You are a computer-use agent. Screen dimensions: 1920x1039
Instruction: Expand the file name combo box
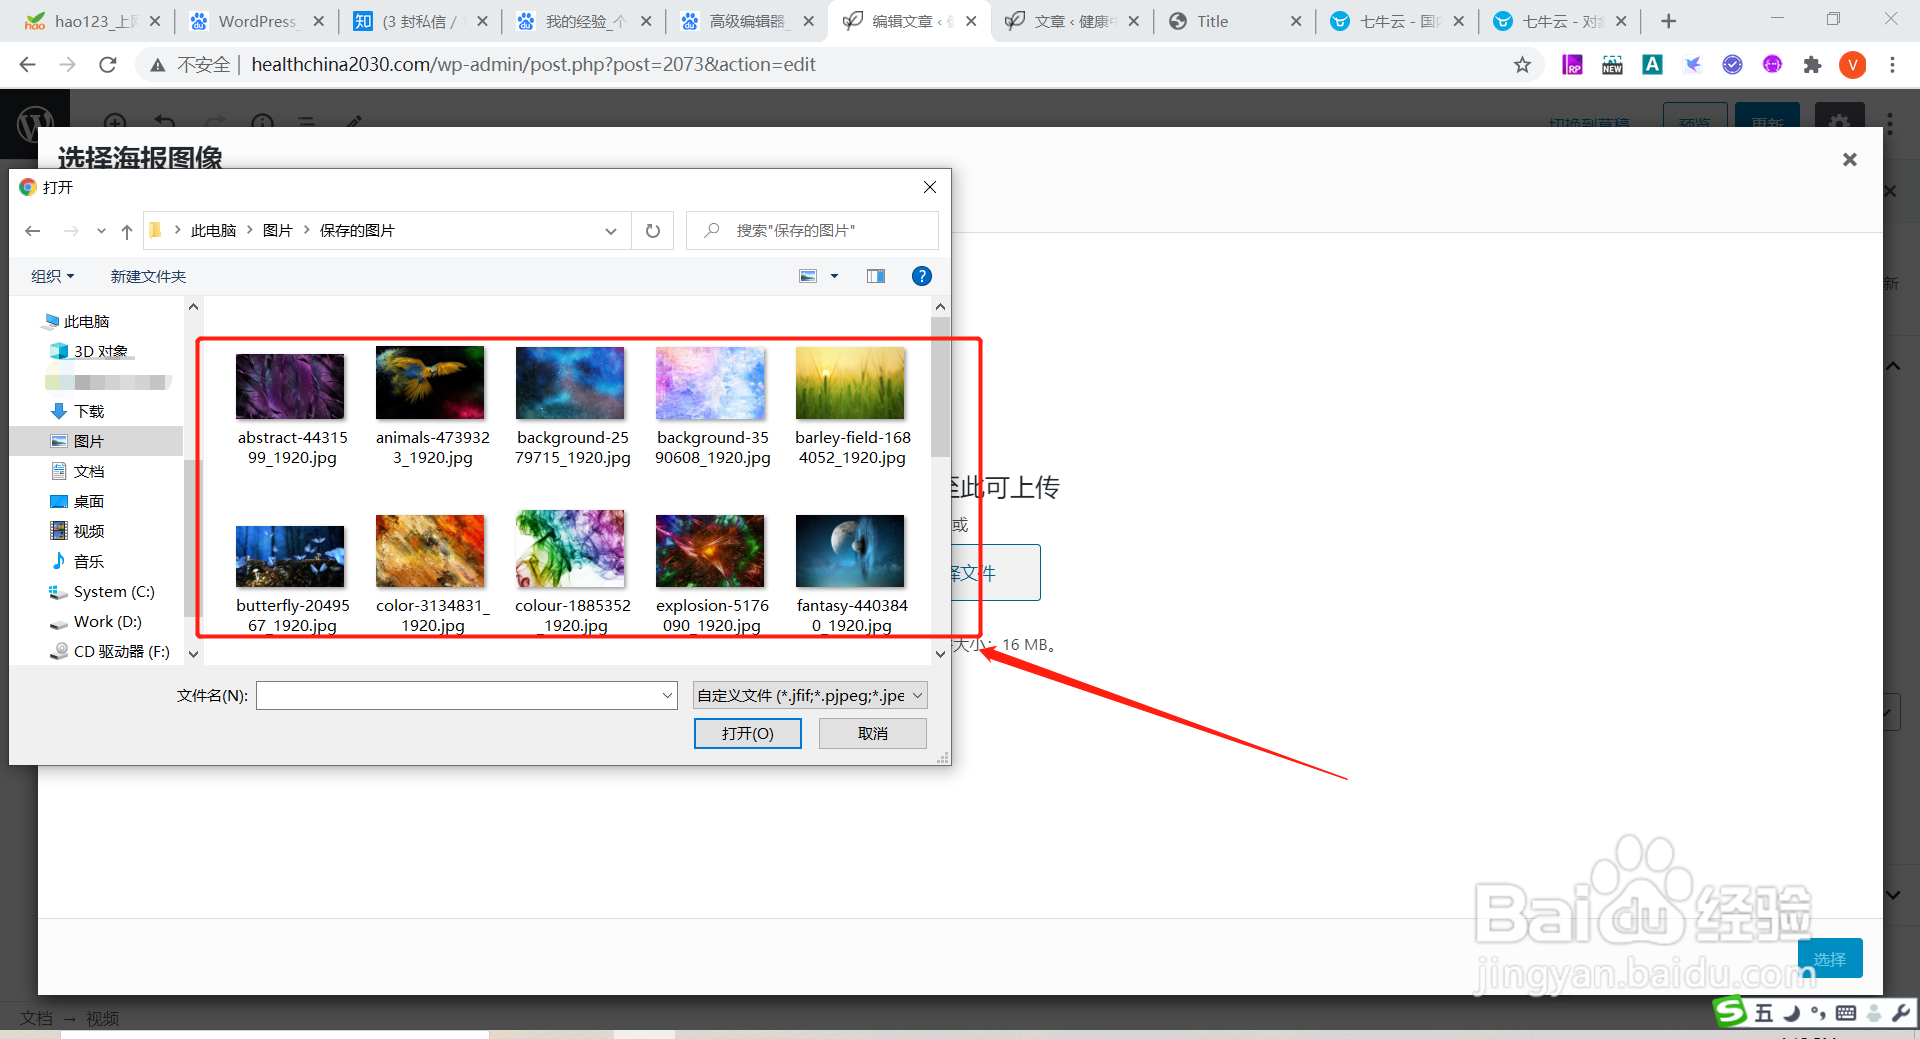click(x=667, y=695)
